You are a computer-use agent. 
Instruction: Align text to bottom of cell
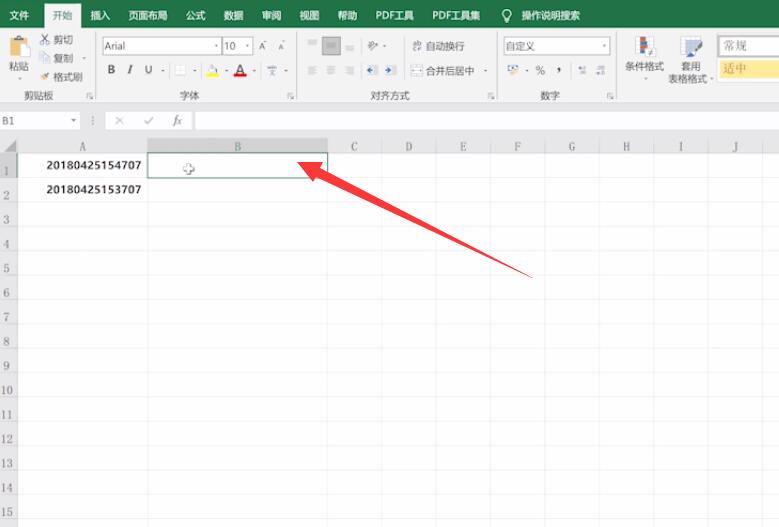click(x=350, y=46)
